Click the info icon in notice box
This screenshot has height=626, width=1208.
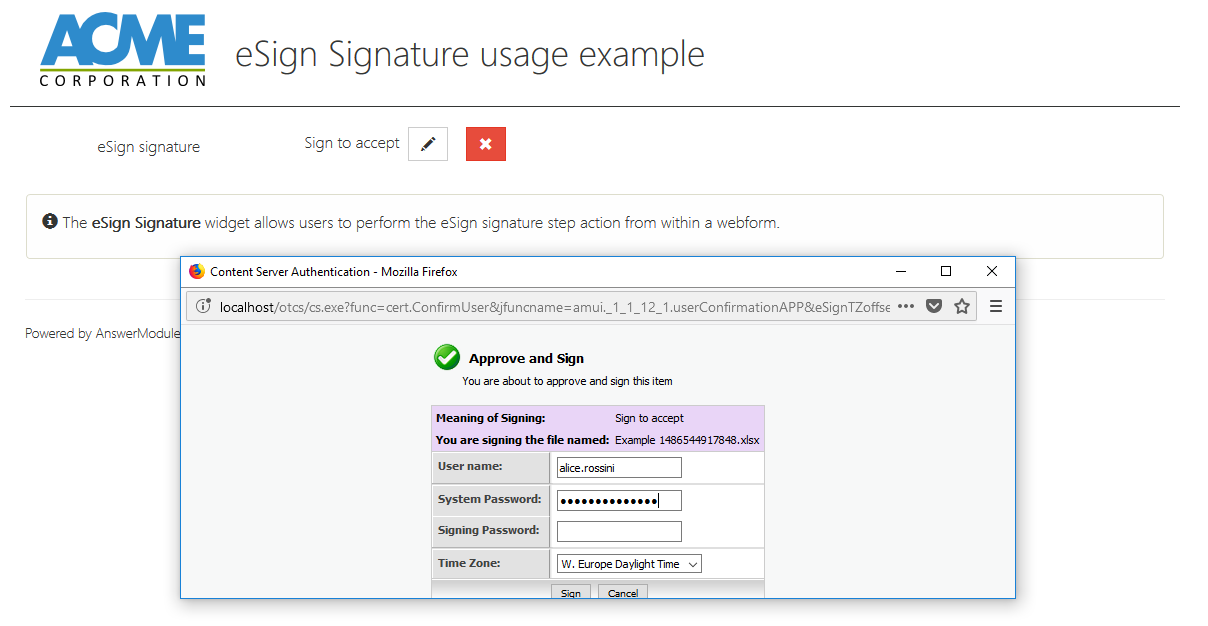50,221
